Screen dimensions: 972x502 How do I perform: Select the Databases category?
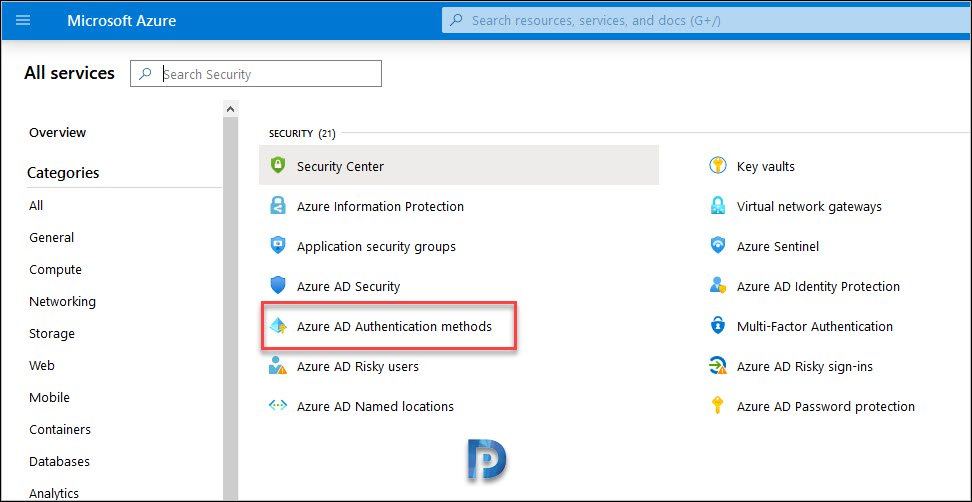pos(59,461)
